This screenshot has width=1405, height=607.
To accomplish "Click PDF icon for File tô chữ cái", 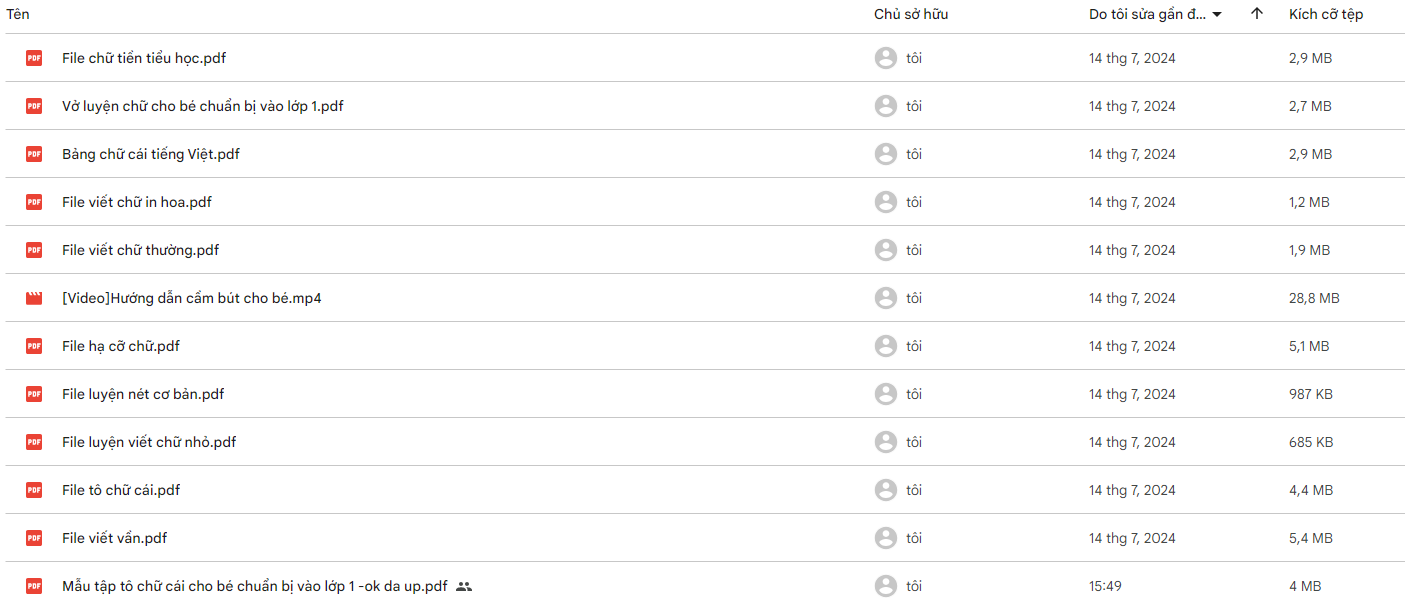I will point(34,490).
